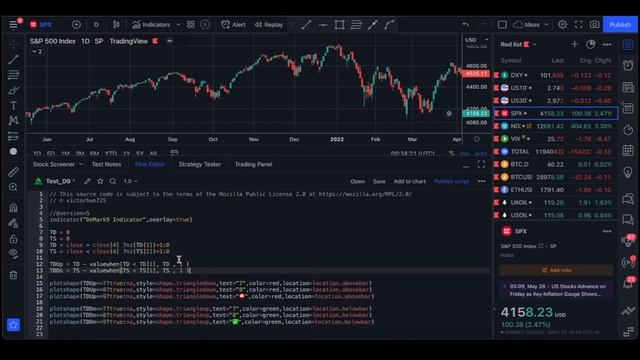The width and height of the screenshot is (640, 360).
Task: Click the Publish button
Action: [620, 24]
